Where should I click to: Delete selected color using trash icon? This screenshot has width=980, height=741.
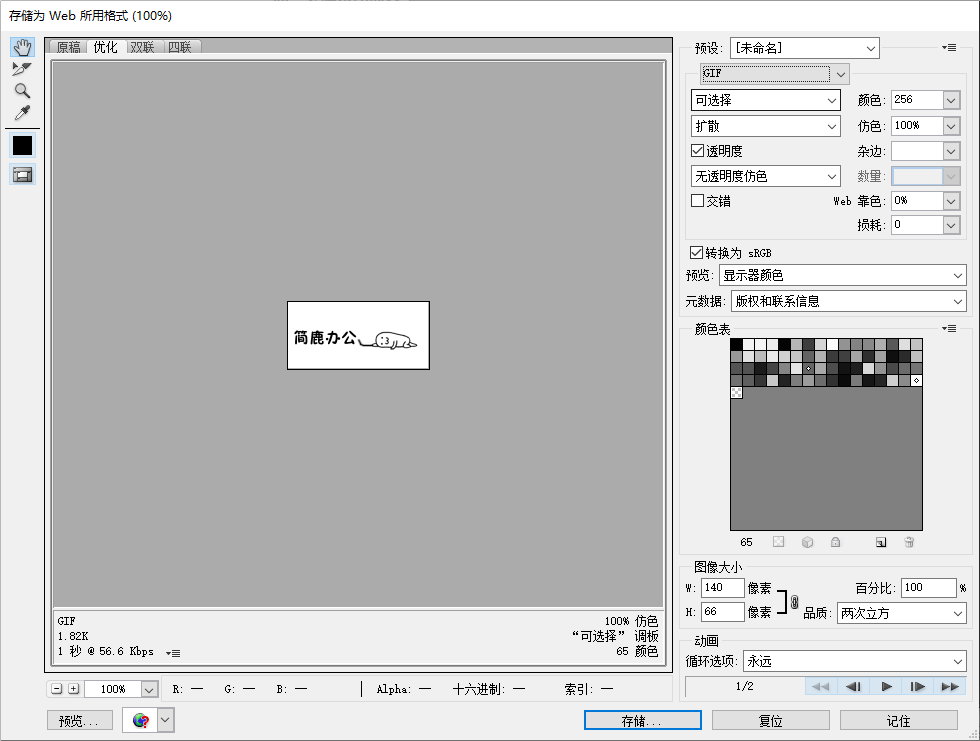909,542
